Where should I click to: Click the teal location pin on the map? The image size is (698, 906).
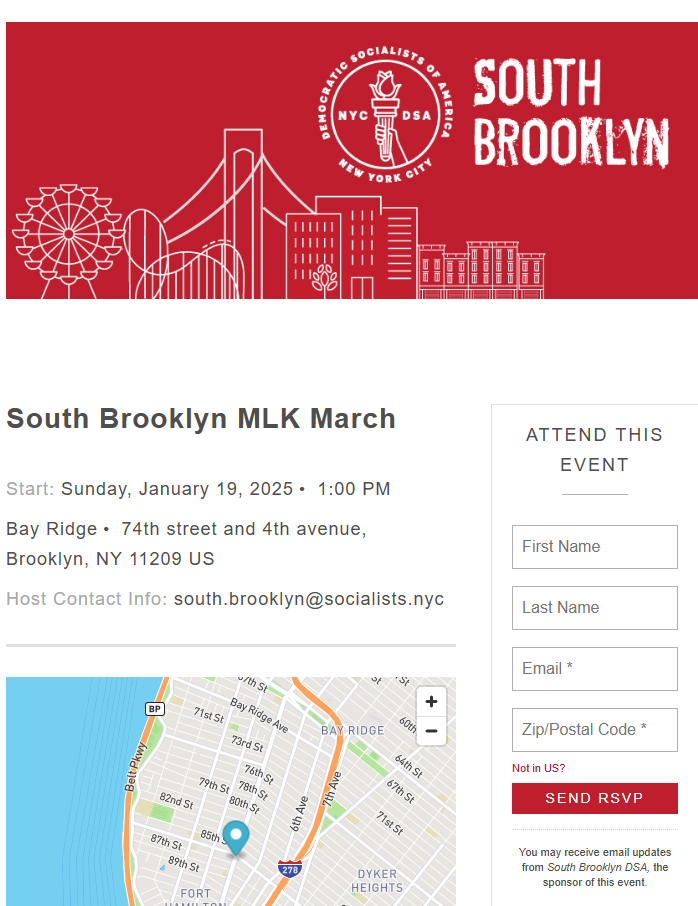click(236, 838)
